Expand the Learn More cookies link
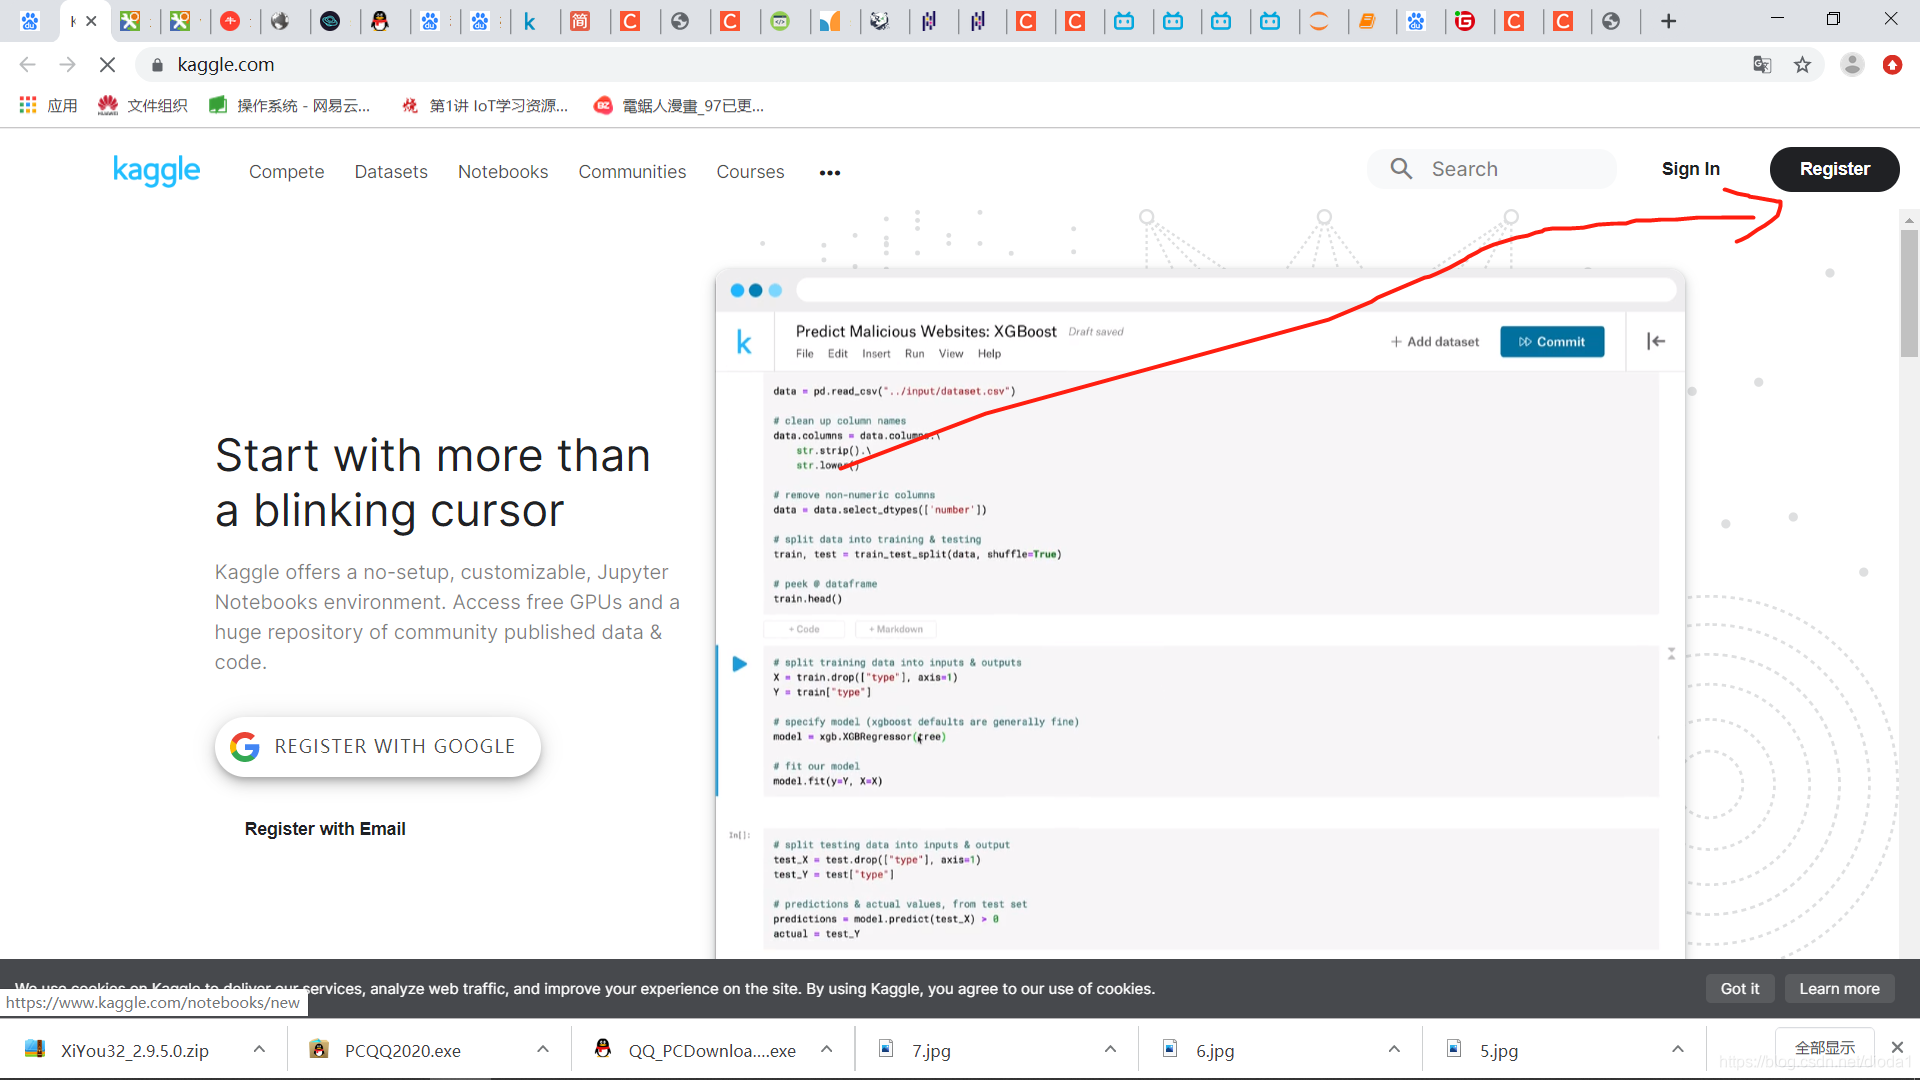1920x1080 pixels. click(x=1841, y=988)
